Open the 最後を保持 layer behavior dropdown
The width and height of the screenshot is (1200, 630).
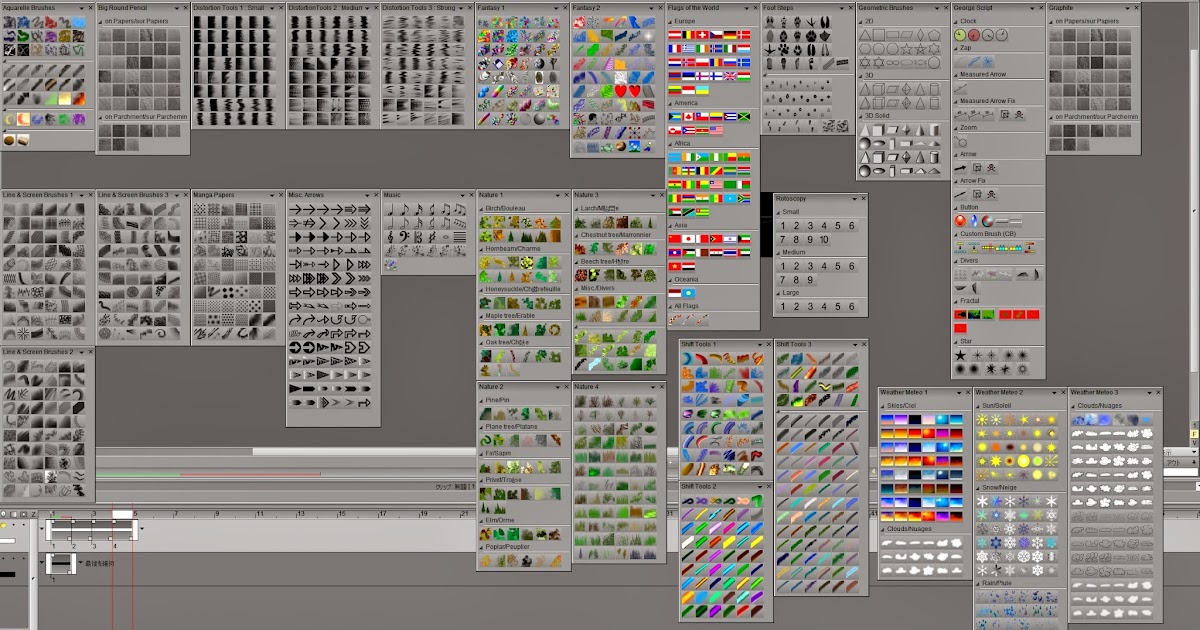pos(81,563)
